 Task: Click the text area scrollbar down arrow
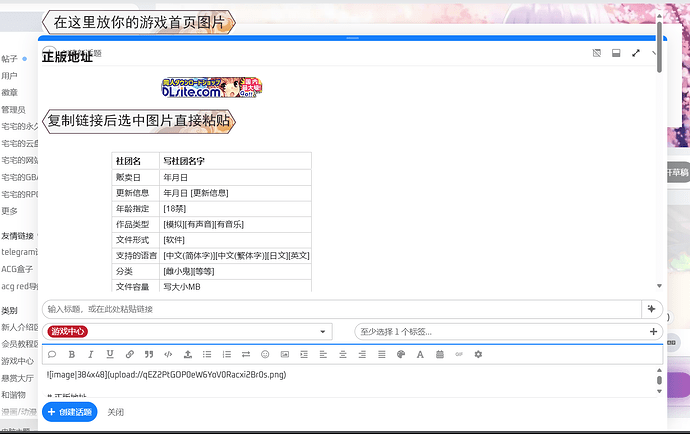tap(659, 391)
